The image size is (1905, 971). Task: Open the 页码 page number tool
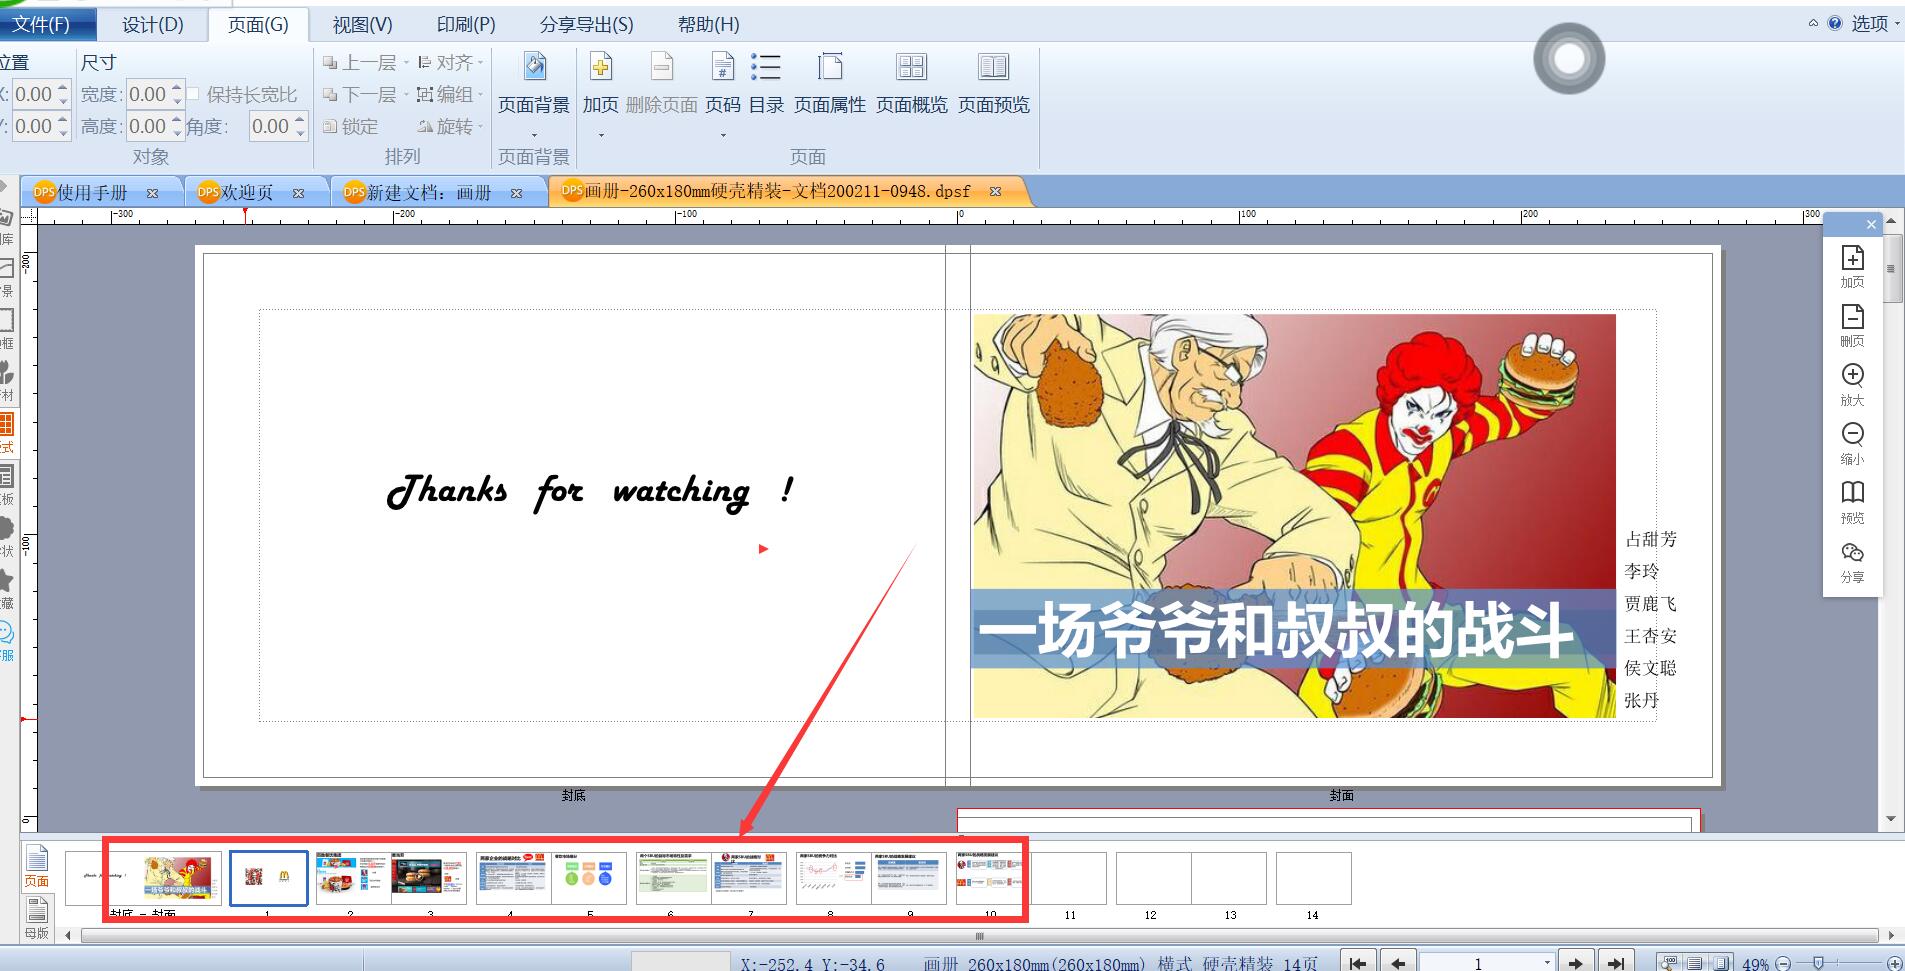pyautogui.click(x=723, y=84)
